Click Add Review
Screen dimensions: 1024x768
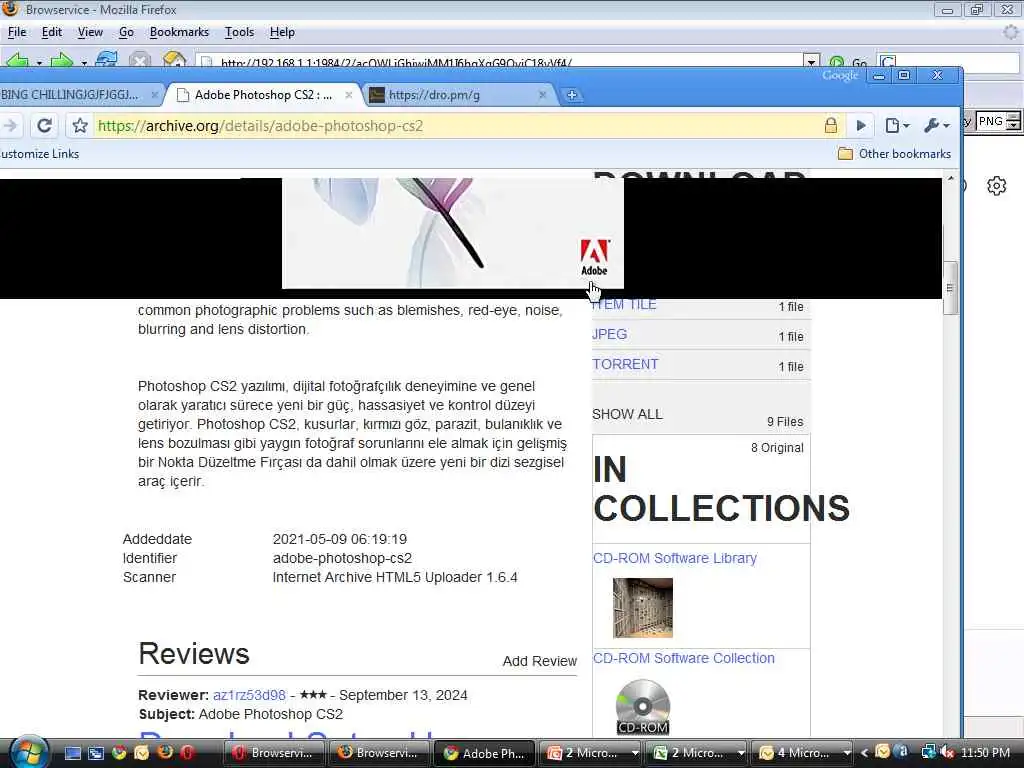(539, 661)
